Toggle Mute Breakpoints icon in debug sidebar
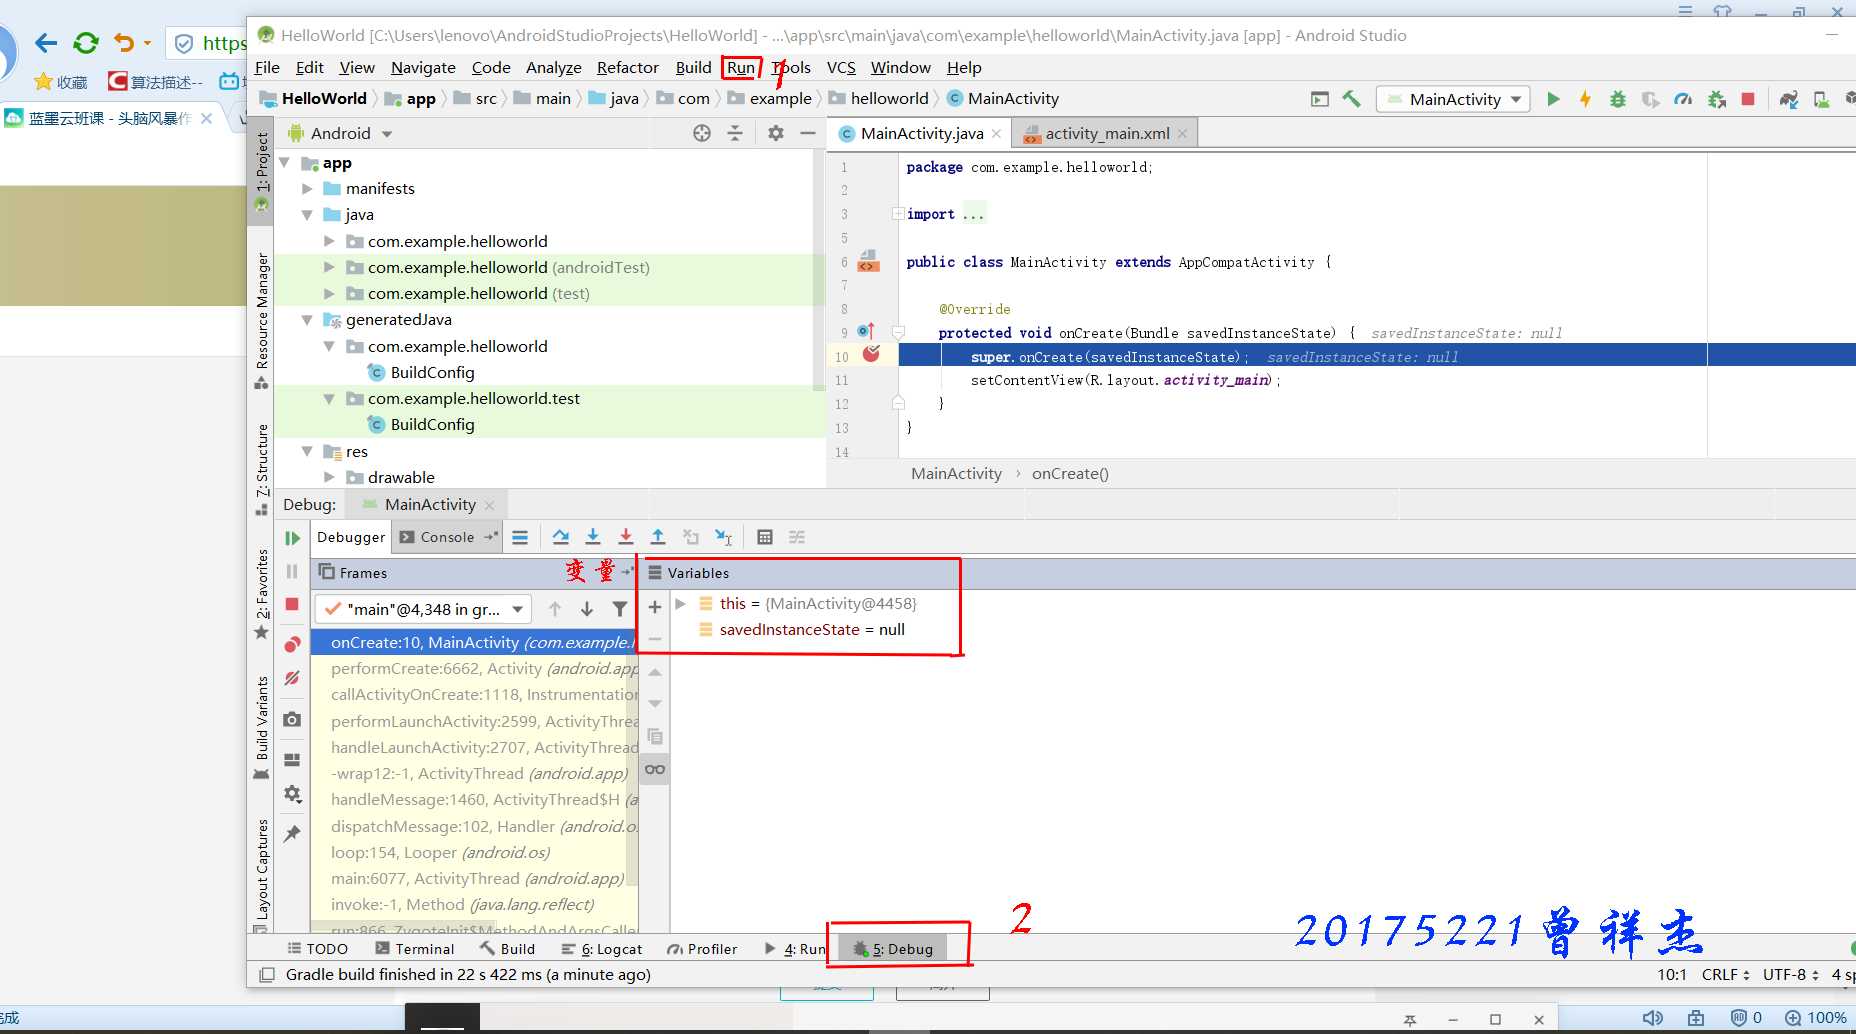The image size is (1856, 1034). [x=292, y=678]
